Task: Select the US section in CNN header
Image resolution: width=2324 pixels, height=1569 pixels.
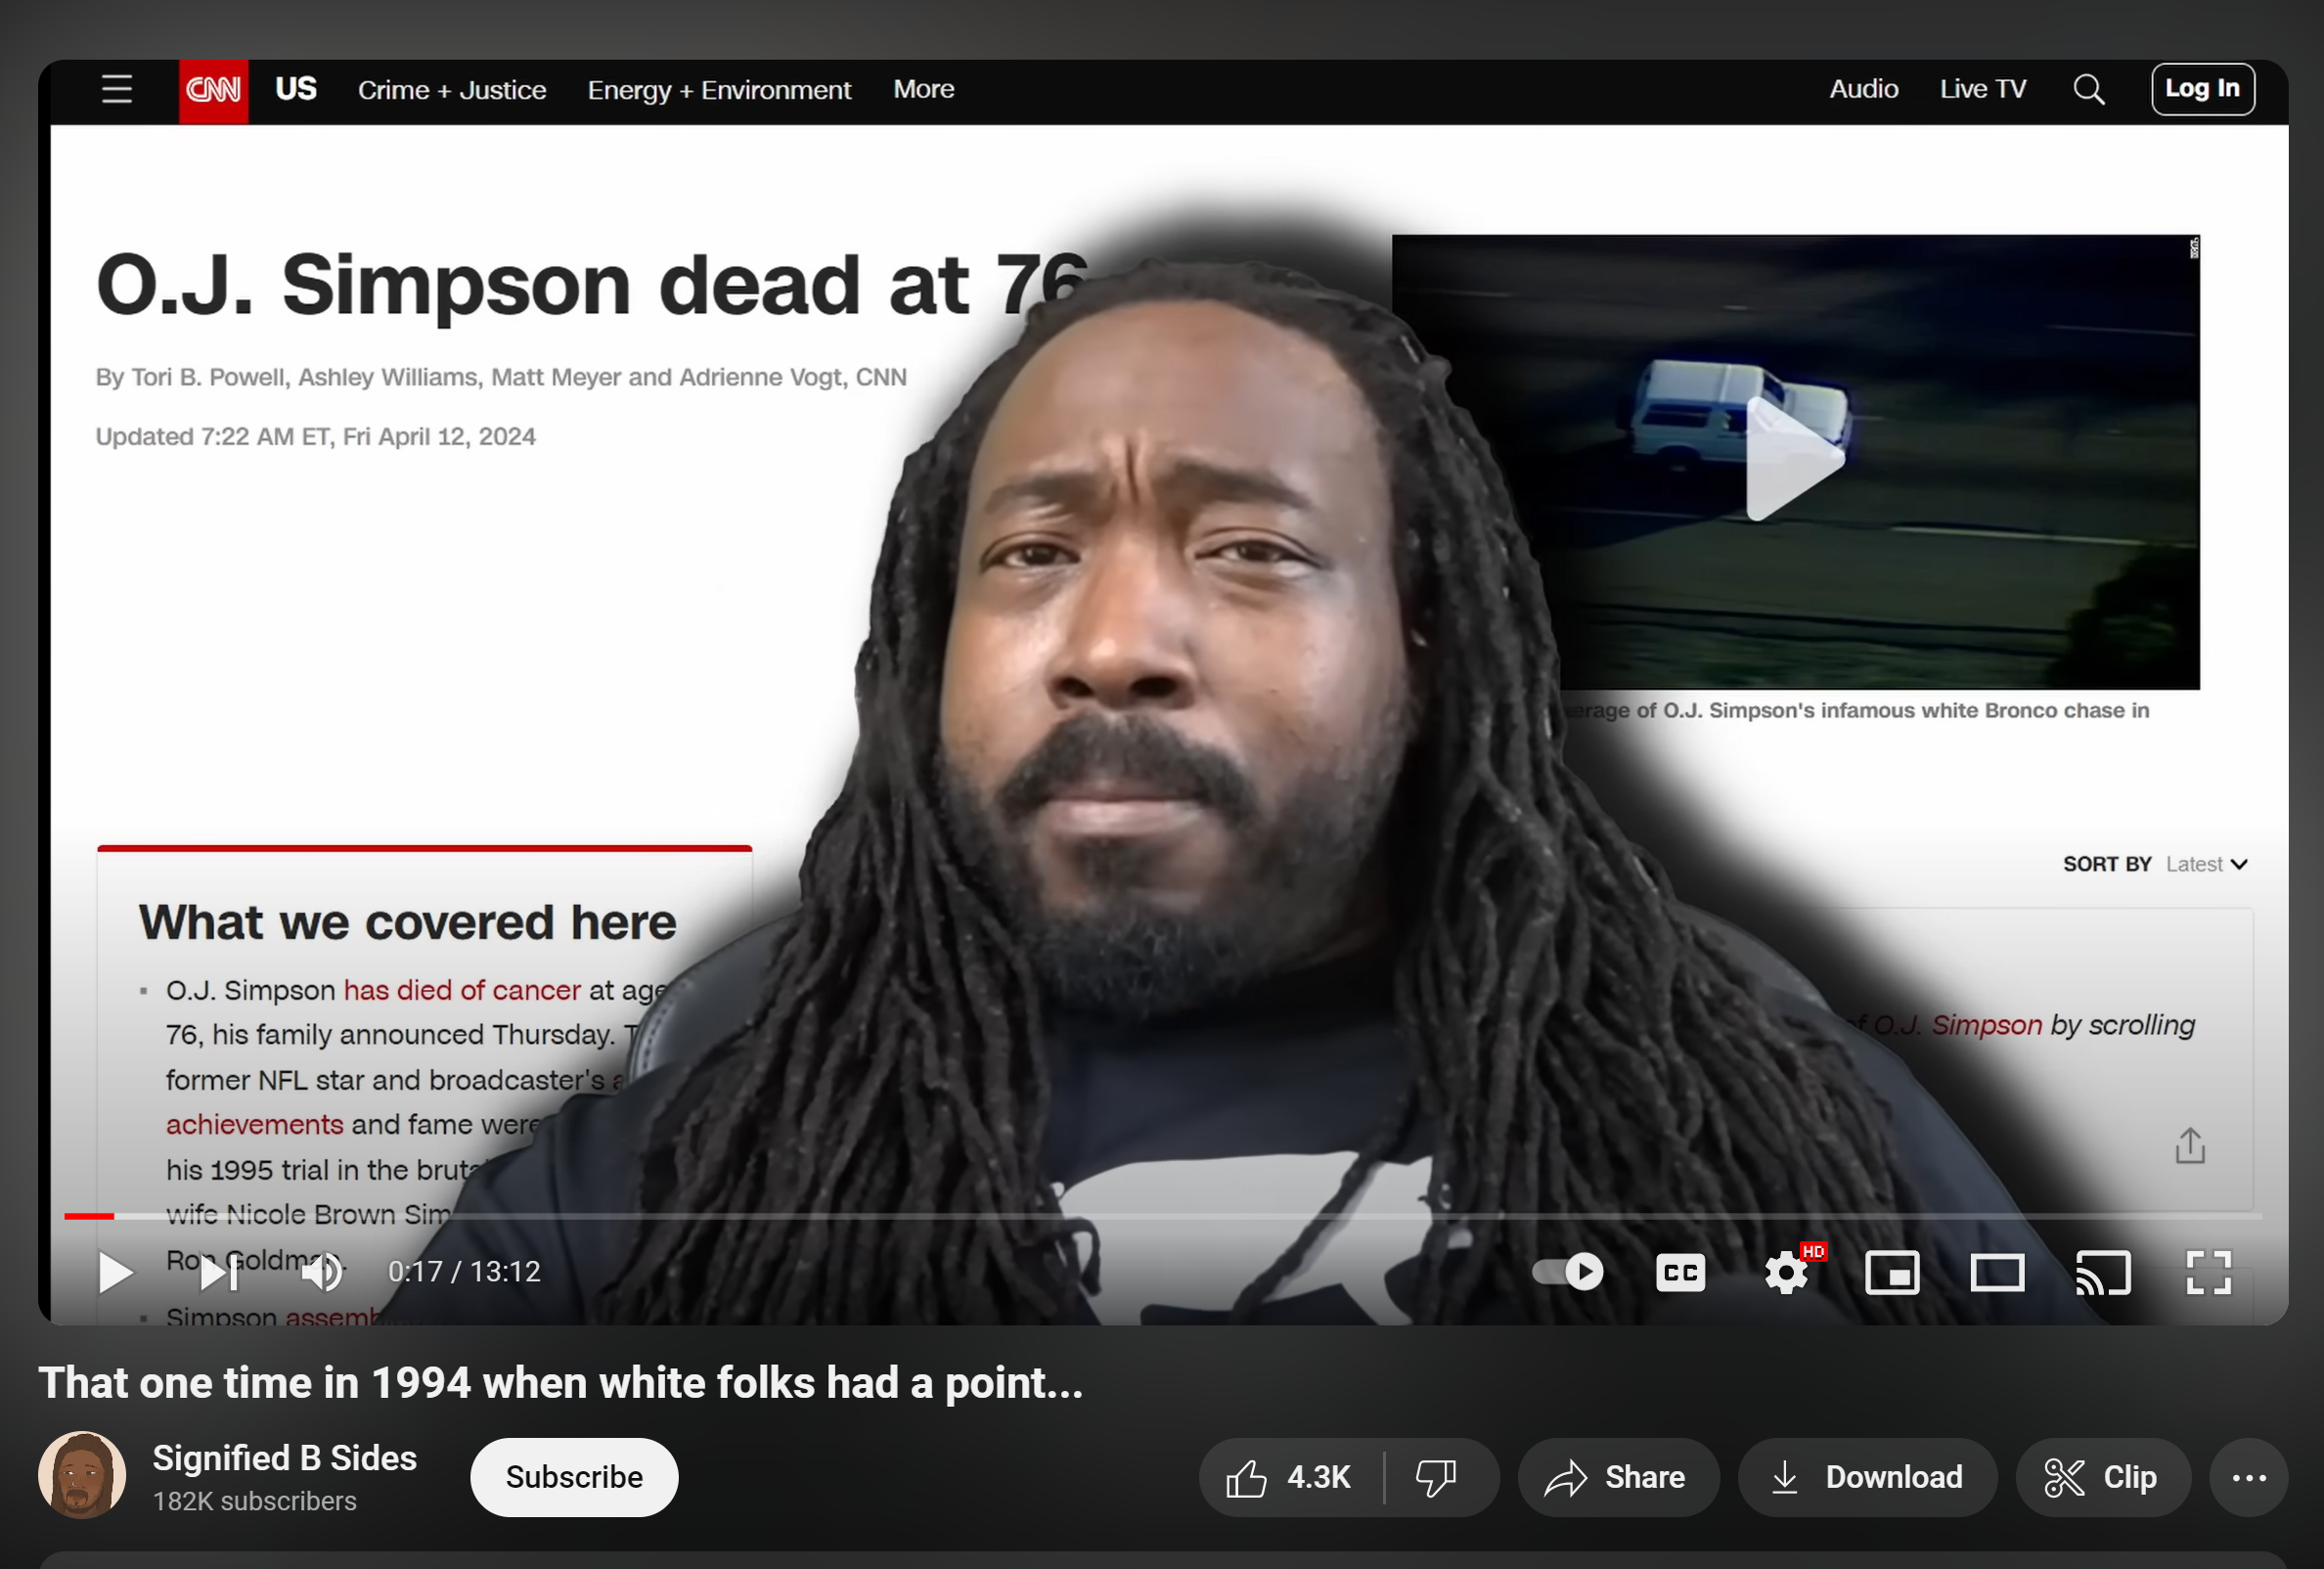Action: tap(296, 89)
